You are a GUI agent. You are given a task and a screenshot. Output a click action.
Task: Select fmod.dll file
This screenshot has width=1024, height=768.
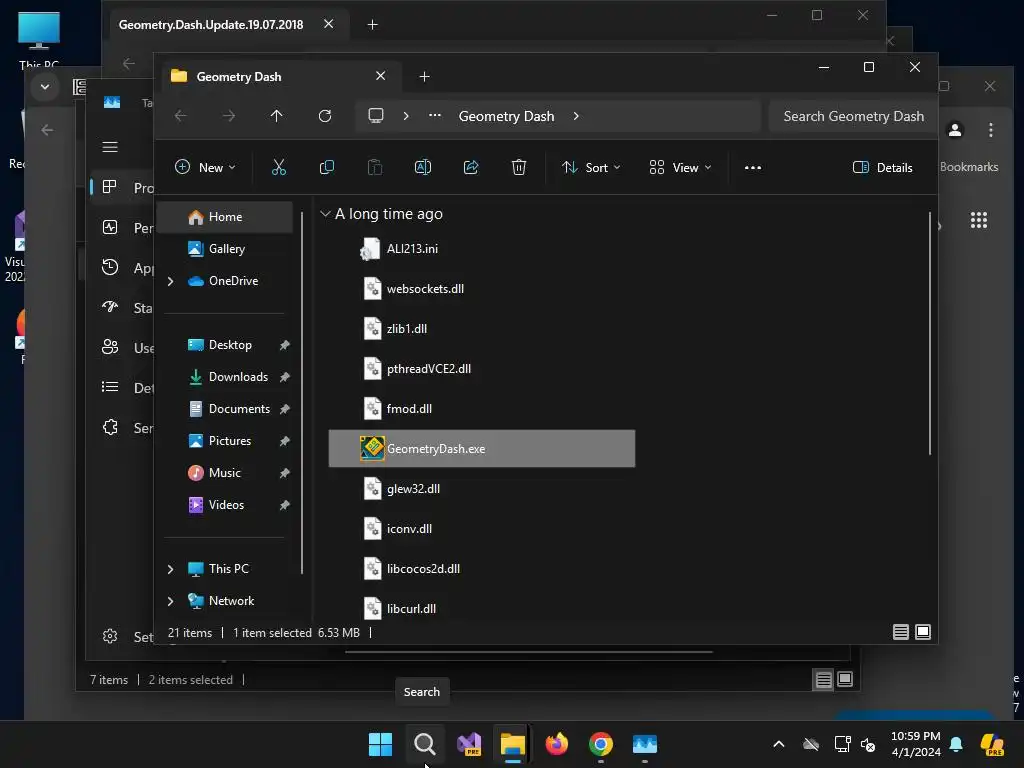pos(481,409)
